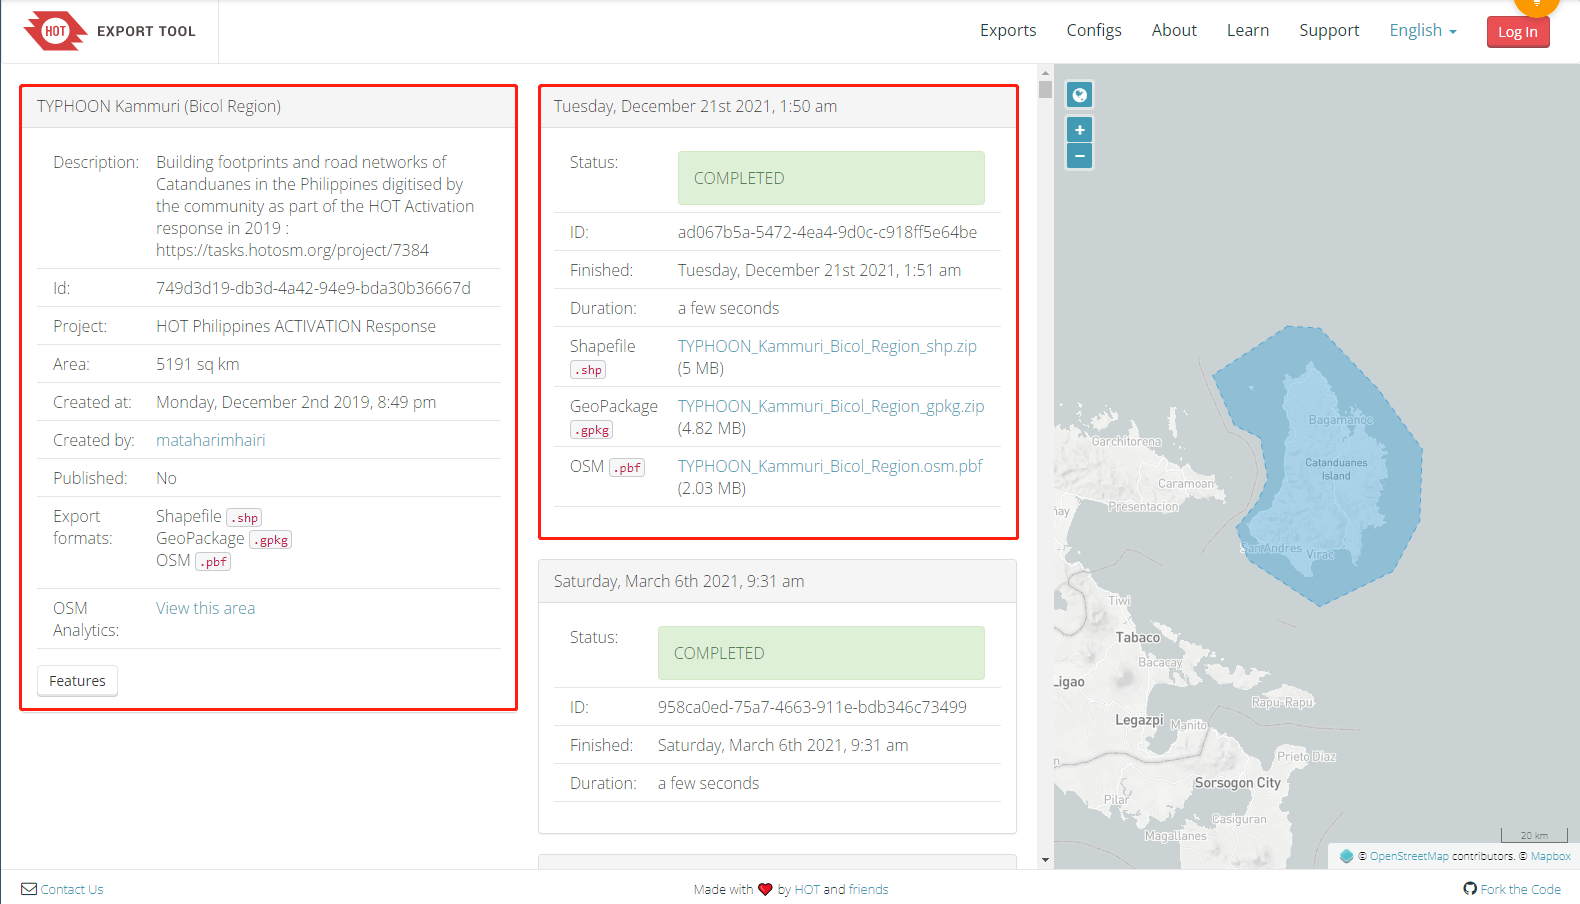Open Fork the Code link
The height and width of the screenshot is (904, 1580).
coord(1520,889)
